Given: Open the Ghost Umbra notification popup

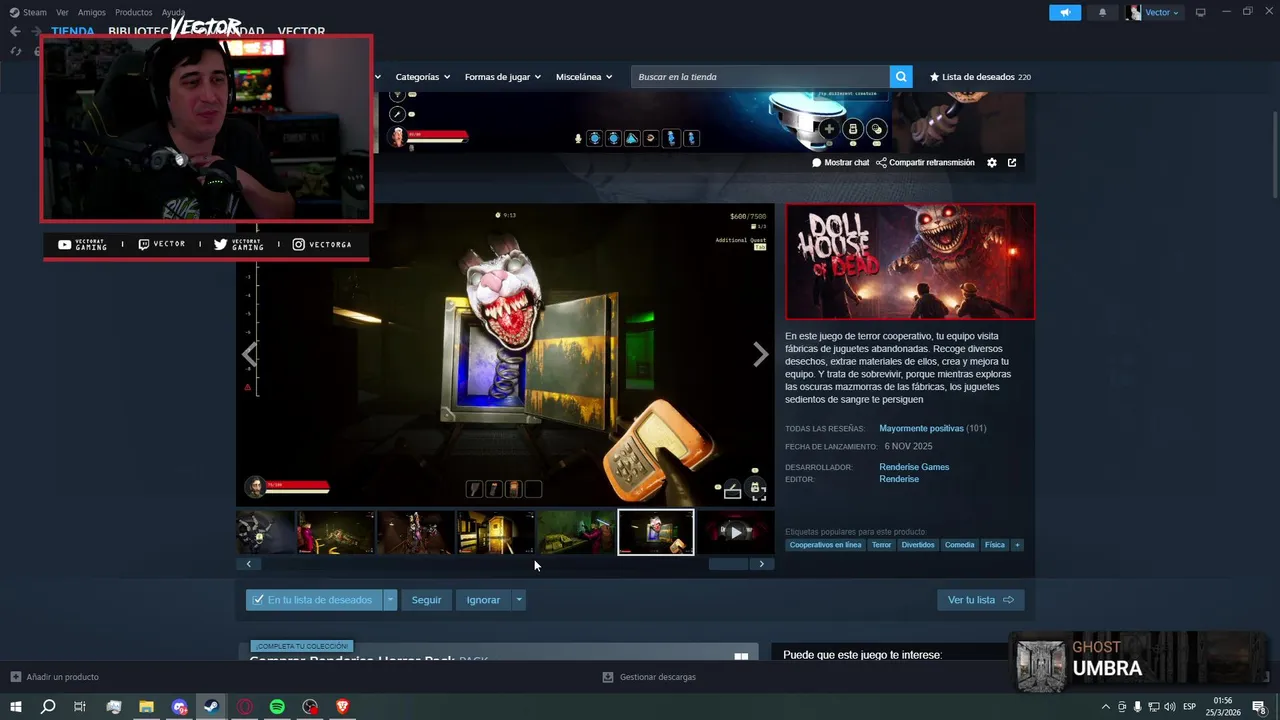Looking at the screenshot, I should pos(1138,661).
